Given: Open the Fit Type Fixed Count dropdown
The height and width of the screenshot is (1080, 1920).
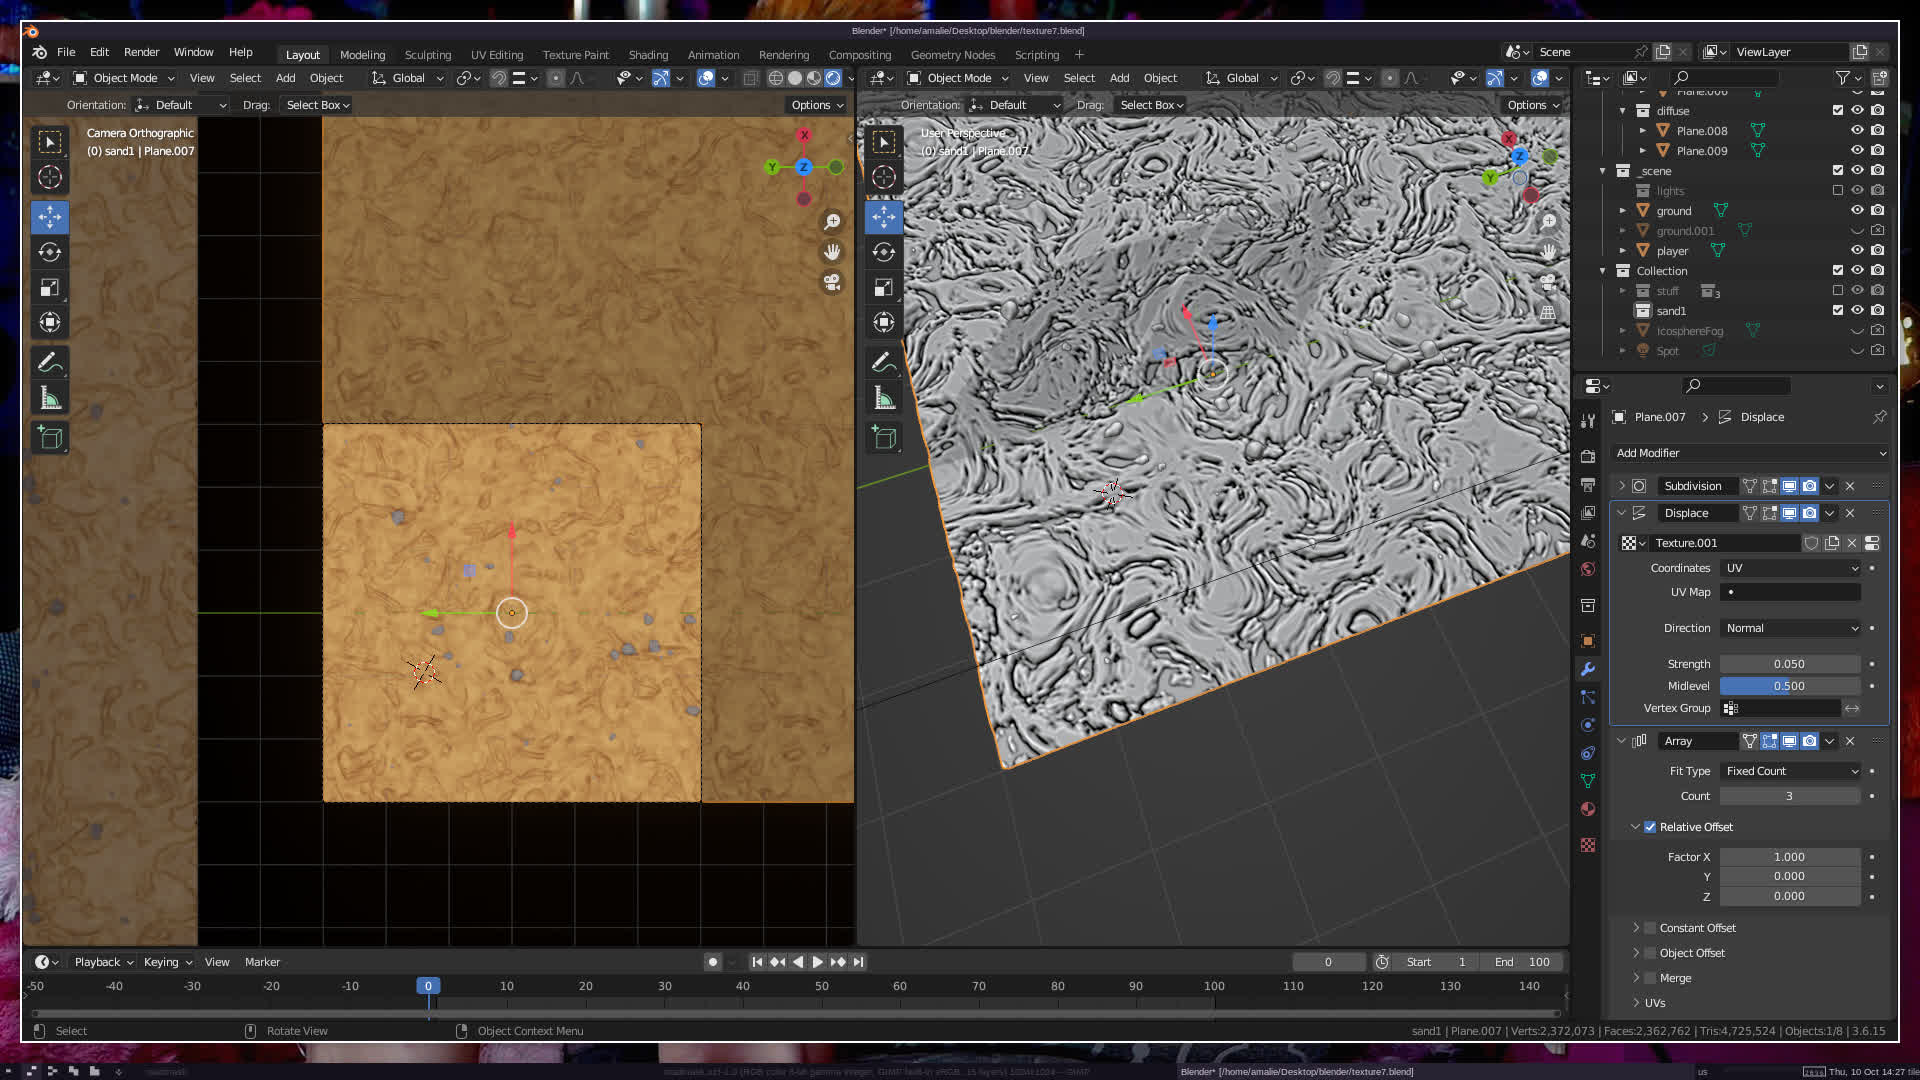Looking at the screenshot, I should click(1790, 771).
